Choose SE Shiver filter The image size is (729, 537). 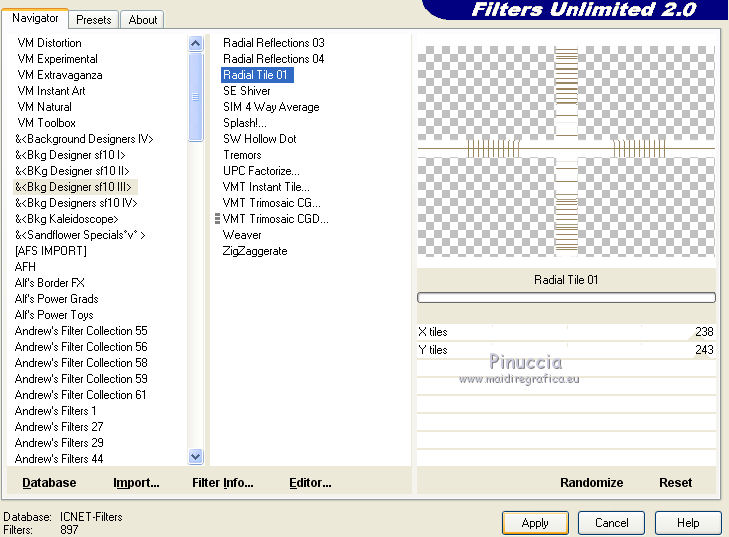coord(246,91)
